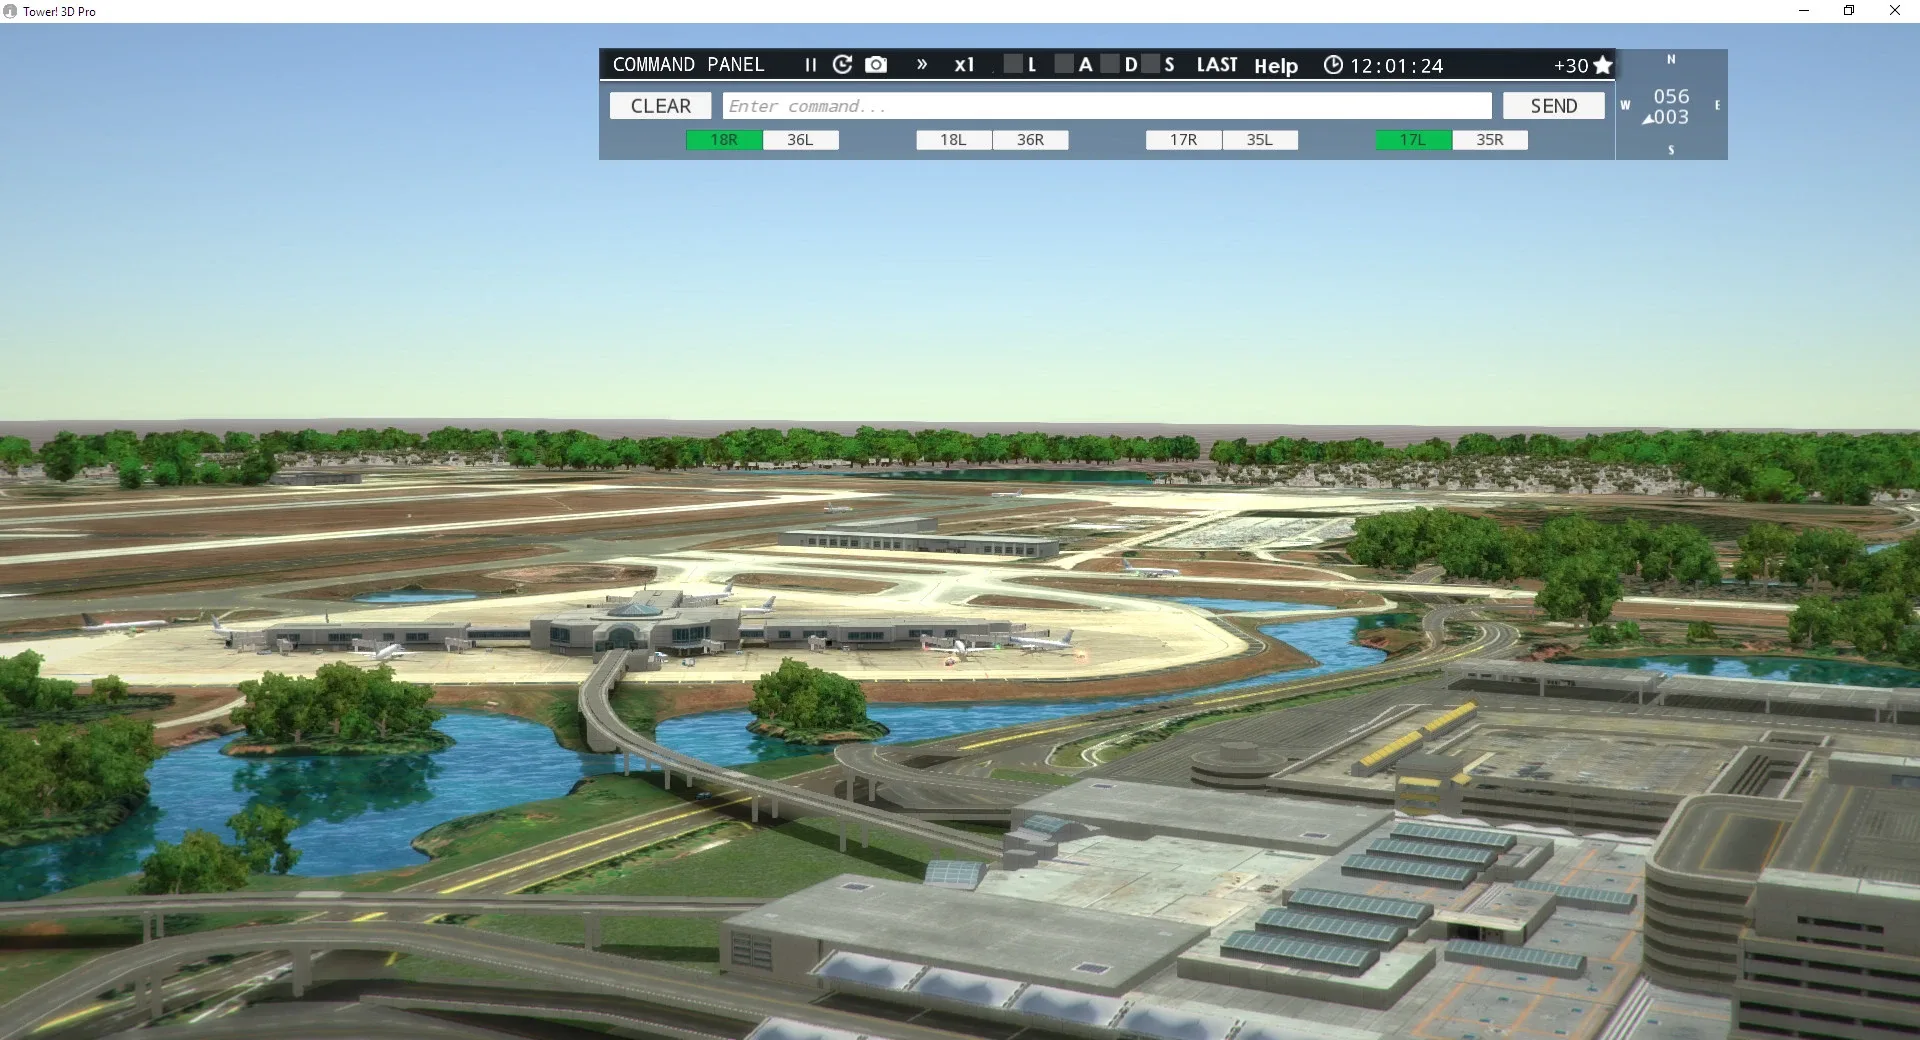The width and height of the screenshot is (1920, 1040).
Task: Toggle the L checkbox in command panel
Action: point(1013,65)
